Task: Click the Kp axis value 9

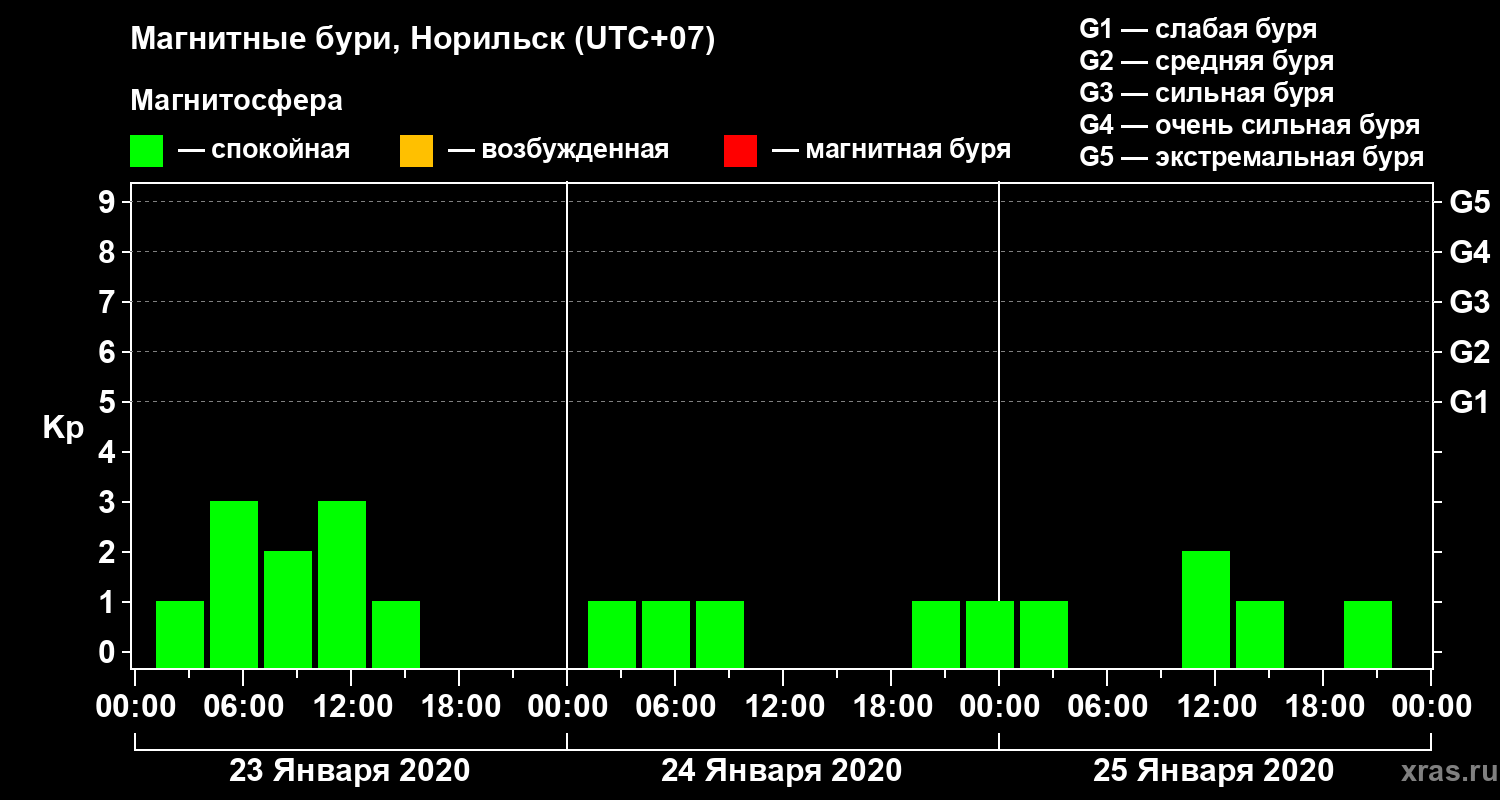Action: tap(109, 202)
